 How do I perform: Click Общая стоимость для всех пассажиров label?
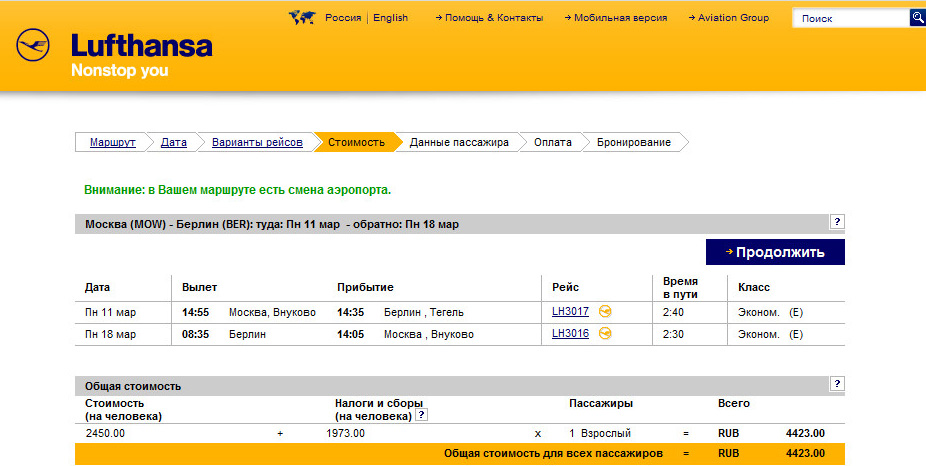(x=553, y=454)
